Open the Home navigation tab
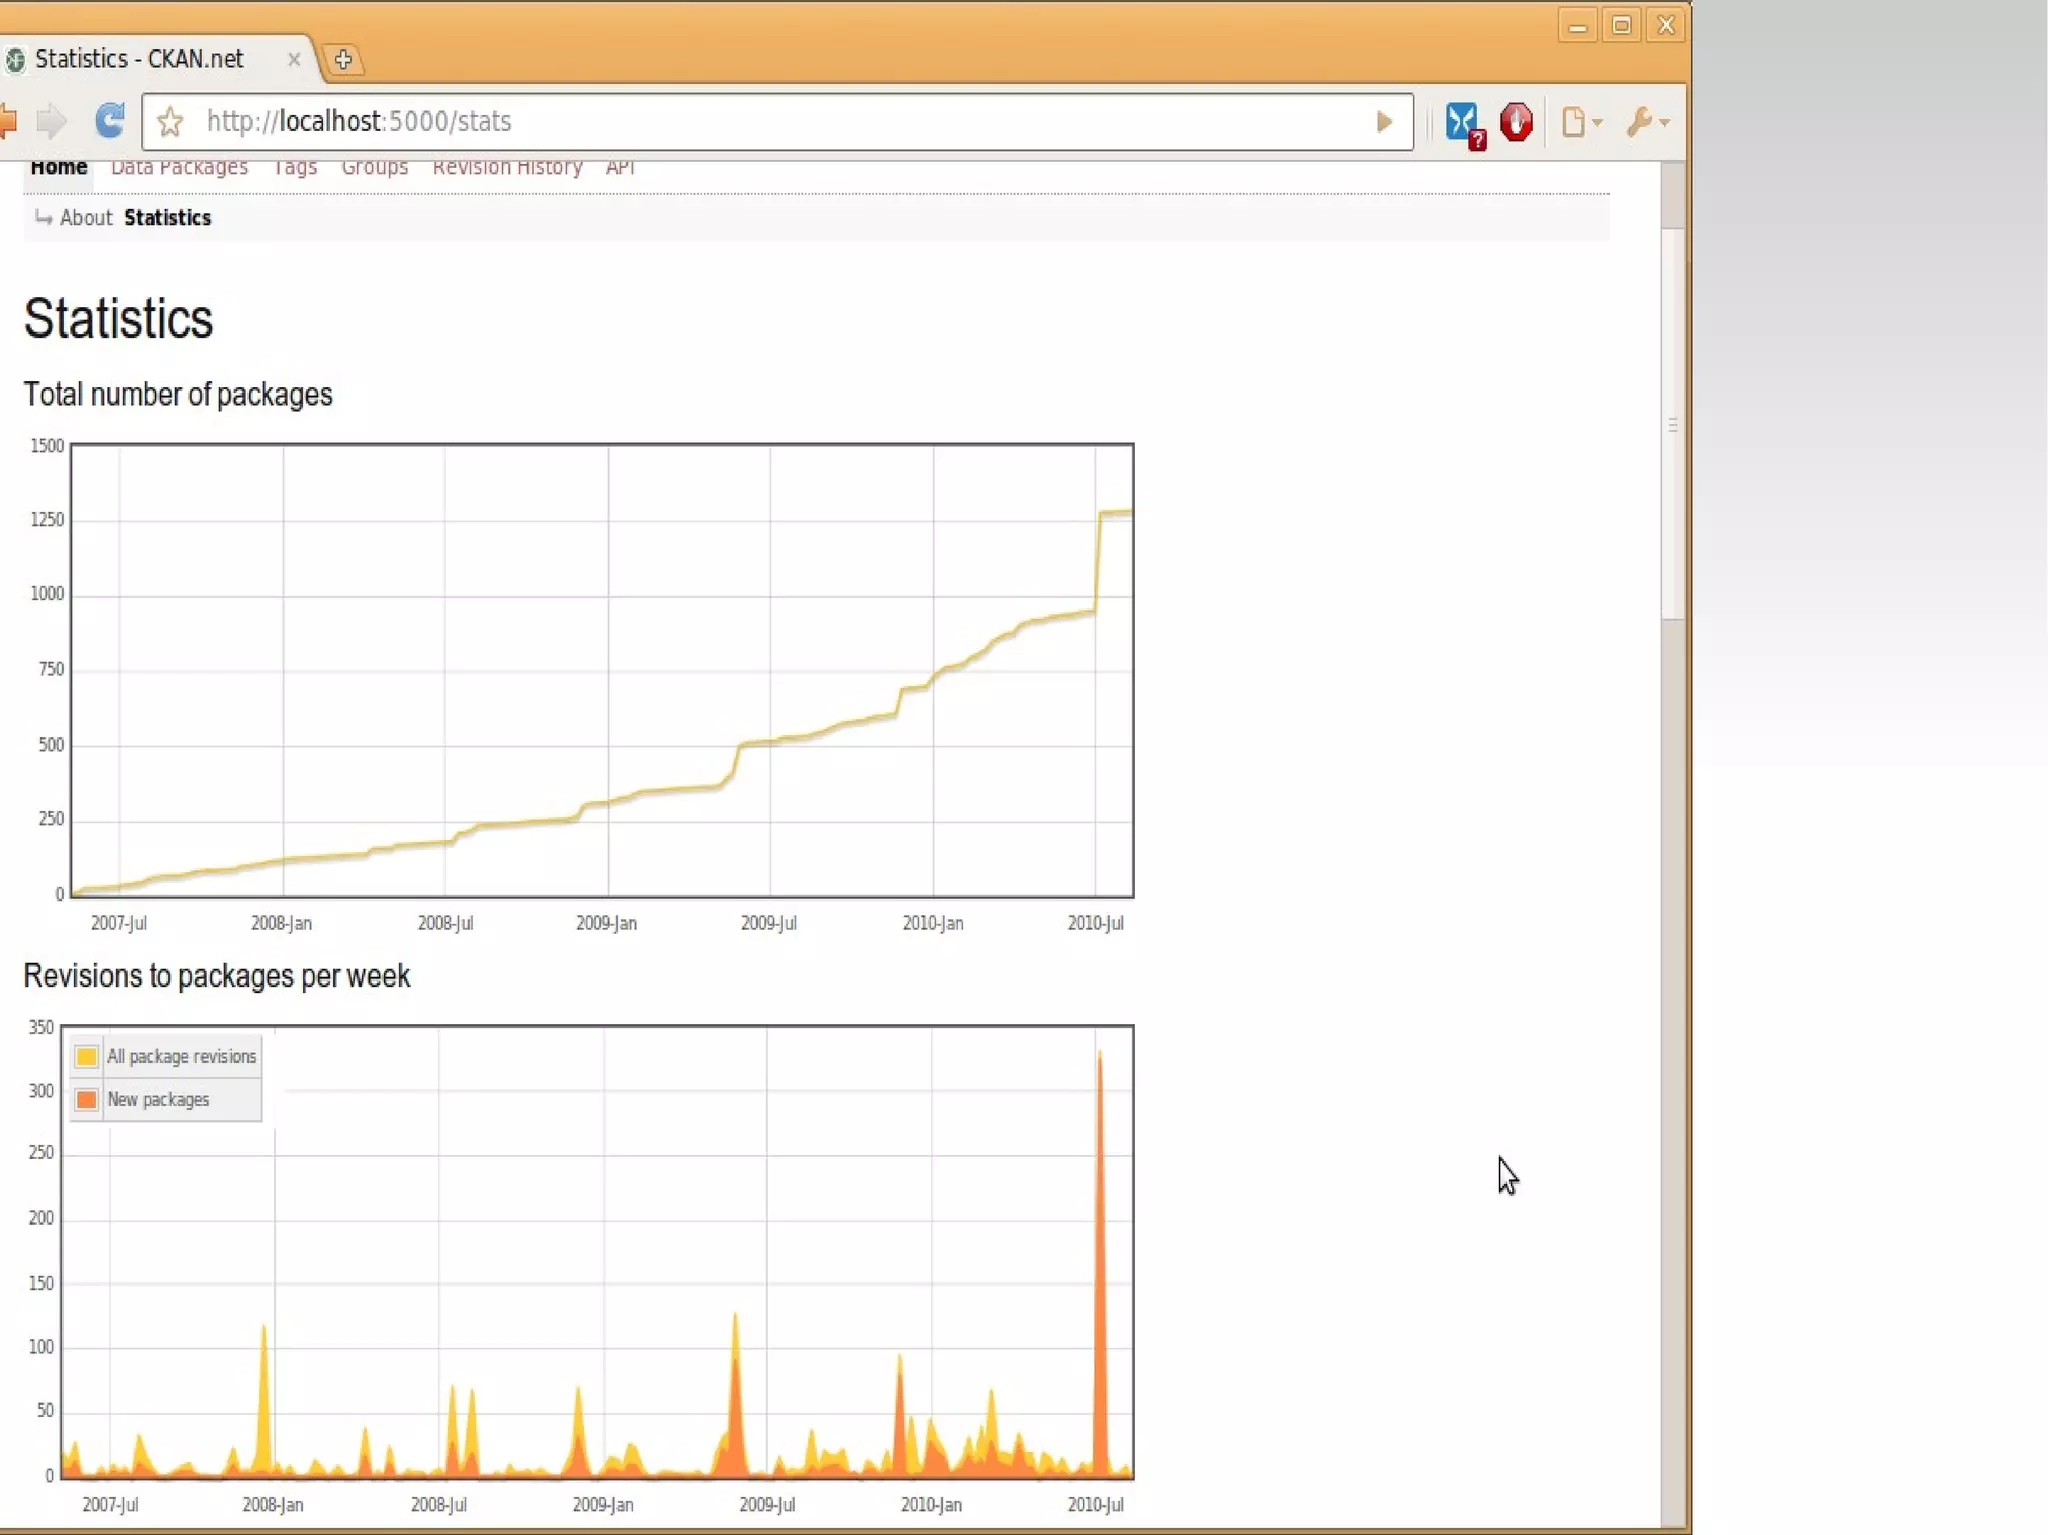Viewport: 2048px width, 1535px height. [x=58, y=168]
